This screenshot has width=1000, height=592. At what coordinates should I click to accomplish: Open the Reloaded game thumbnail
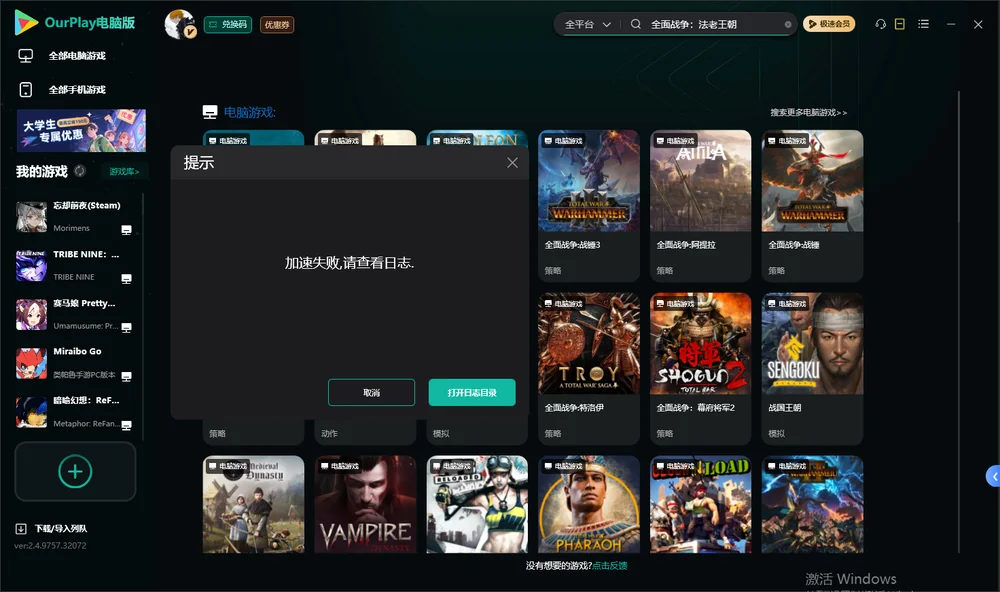point(477,504)
